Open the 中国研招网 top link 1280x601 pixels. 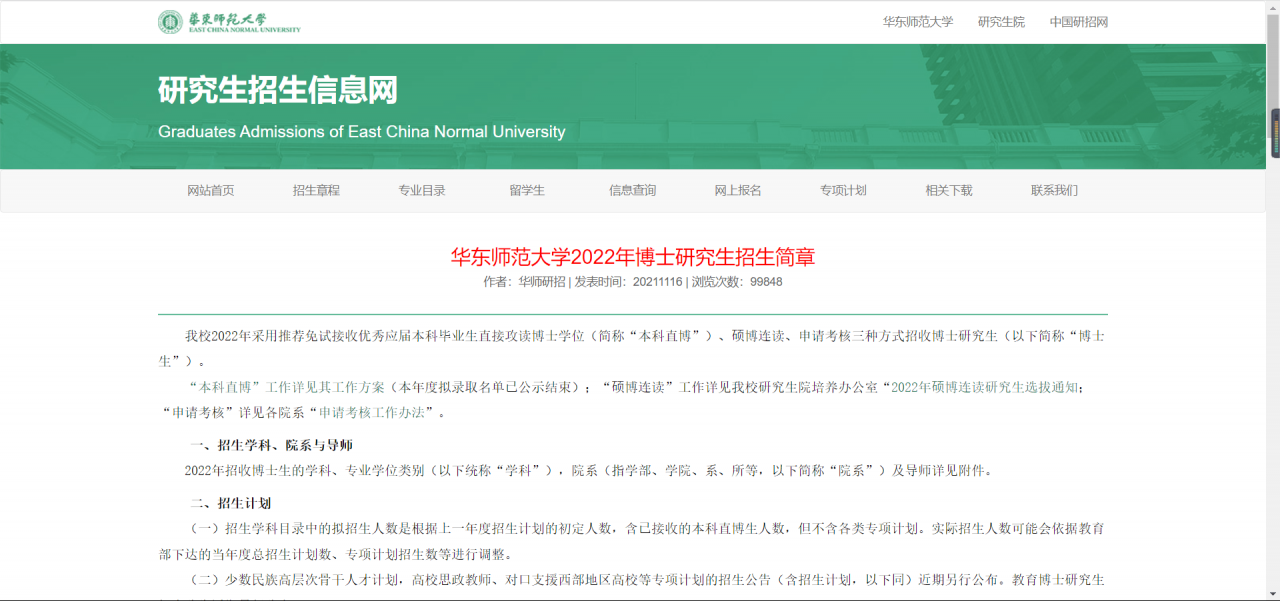point(1079,22)
